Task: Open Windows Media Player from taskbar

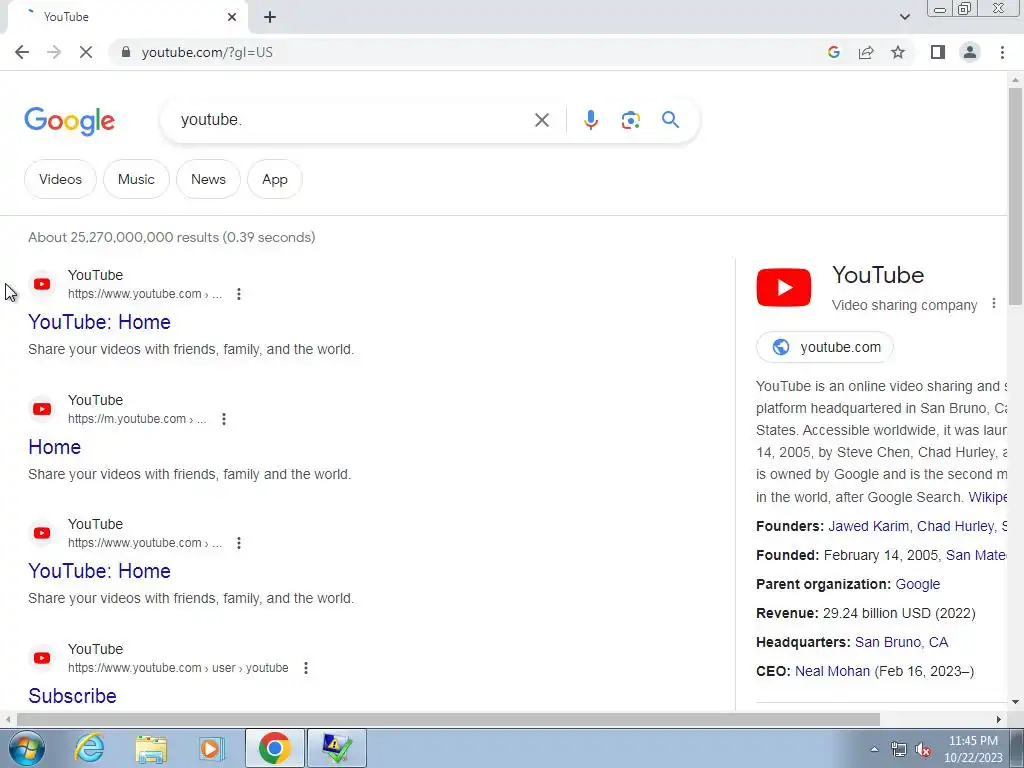Action: click(212, 748)
